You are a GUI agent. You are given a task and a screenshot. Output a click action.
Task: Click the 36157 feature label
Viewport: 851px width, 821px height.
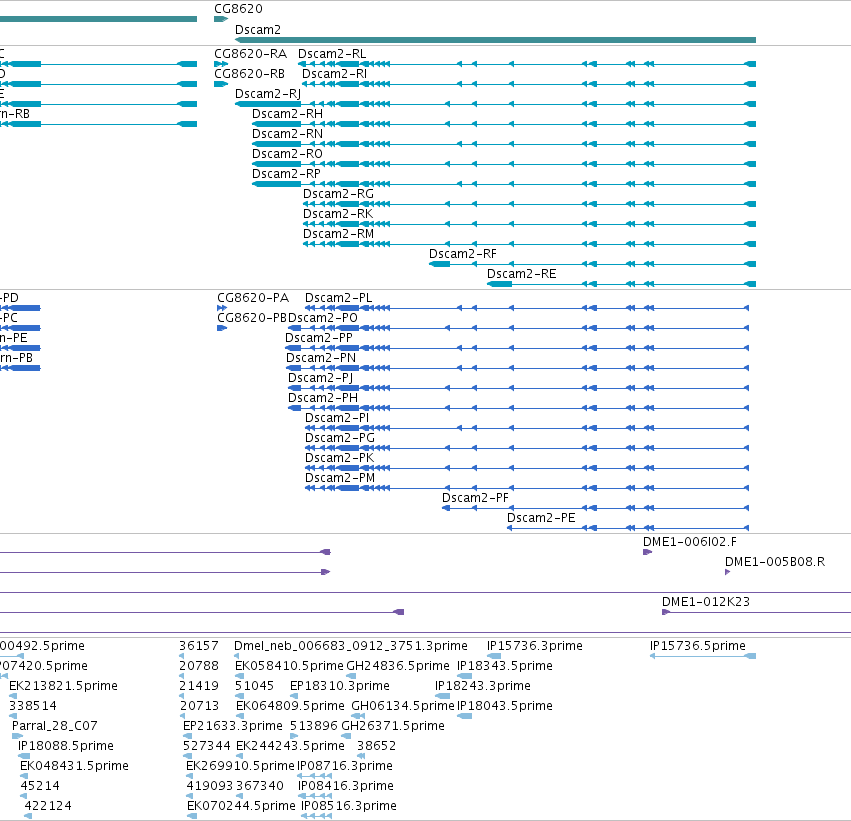pyautogui.click(x=199, y=646)
